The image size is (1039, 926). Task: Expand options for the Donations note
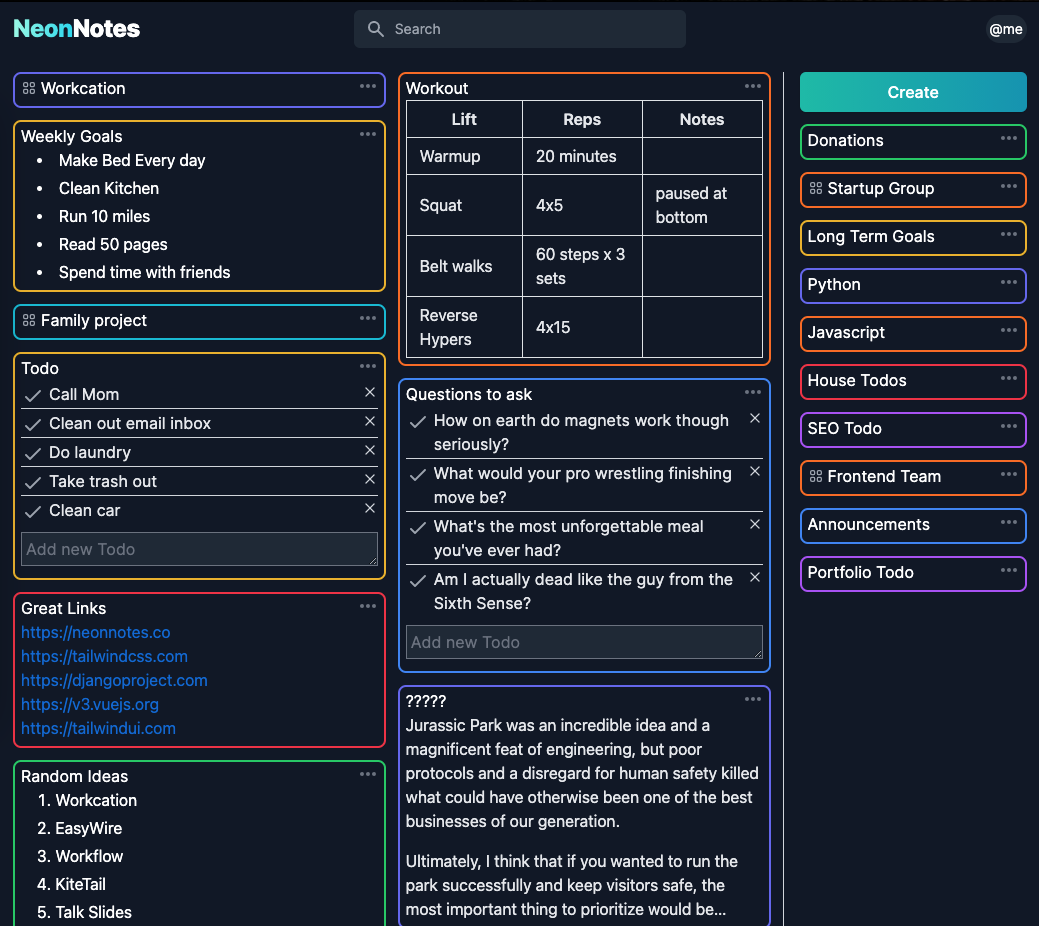1008,138
